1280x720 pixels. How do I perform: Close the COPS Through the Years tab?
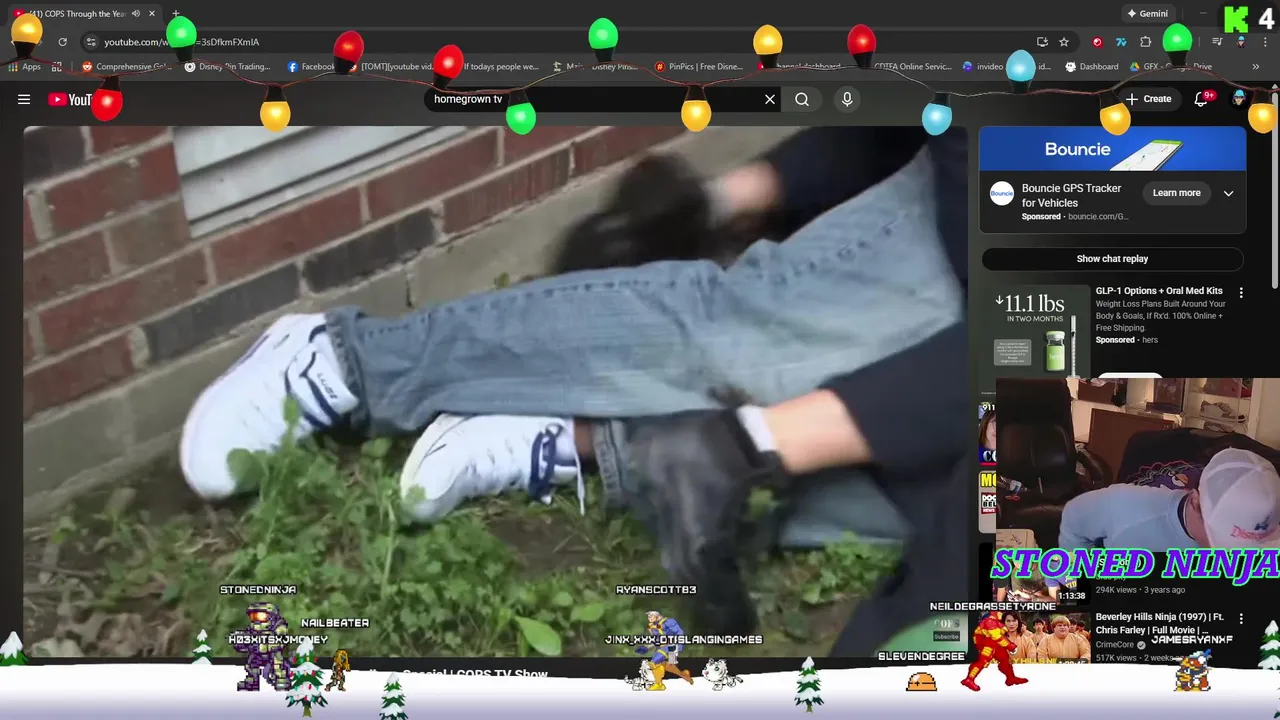point(152,14)
